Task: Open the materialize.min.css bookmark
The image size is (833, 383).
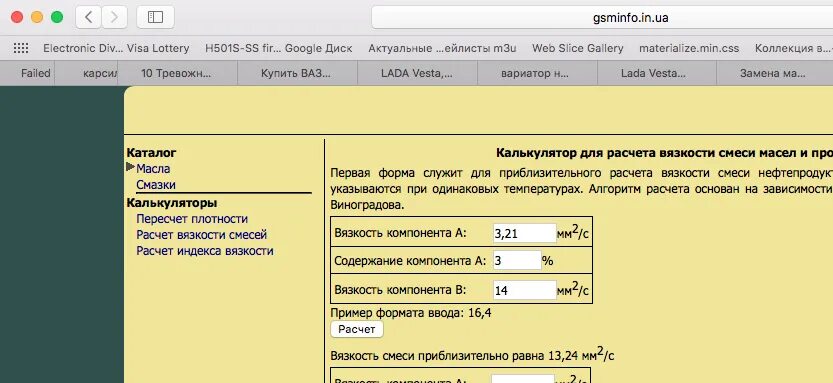Action: [688, 48]
